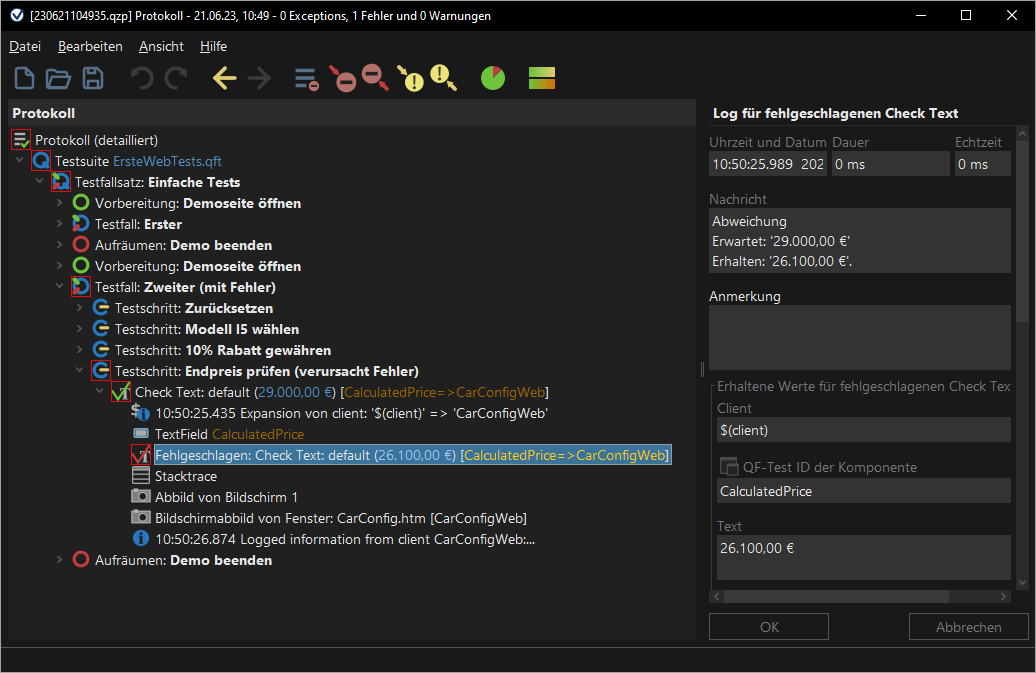The image size is (1036, 673).
Task: Expand the last Aufräumen: Demo beenden node
Action: coord(59,559)
